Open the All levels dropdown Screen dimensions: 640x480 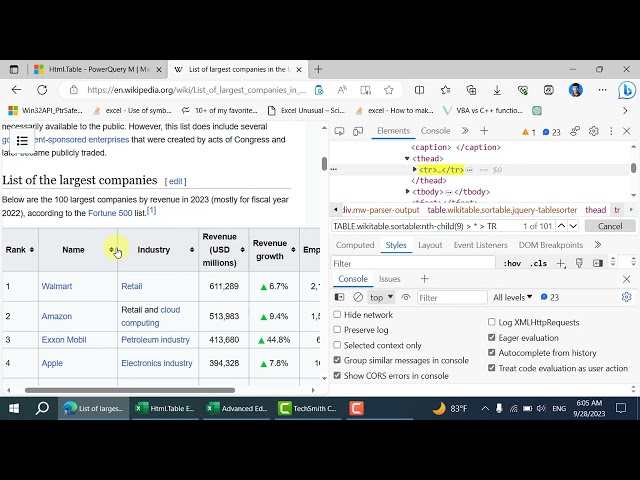(512, 297)
